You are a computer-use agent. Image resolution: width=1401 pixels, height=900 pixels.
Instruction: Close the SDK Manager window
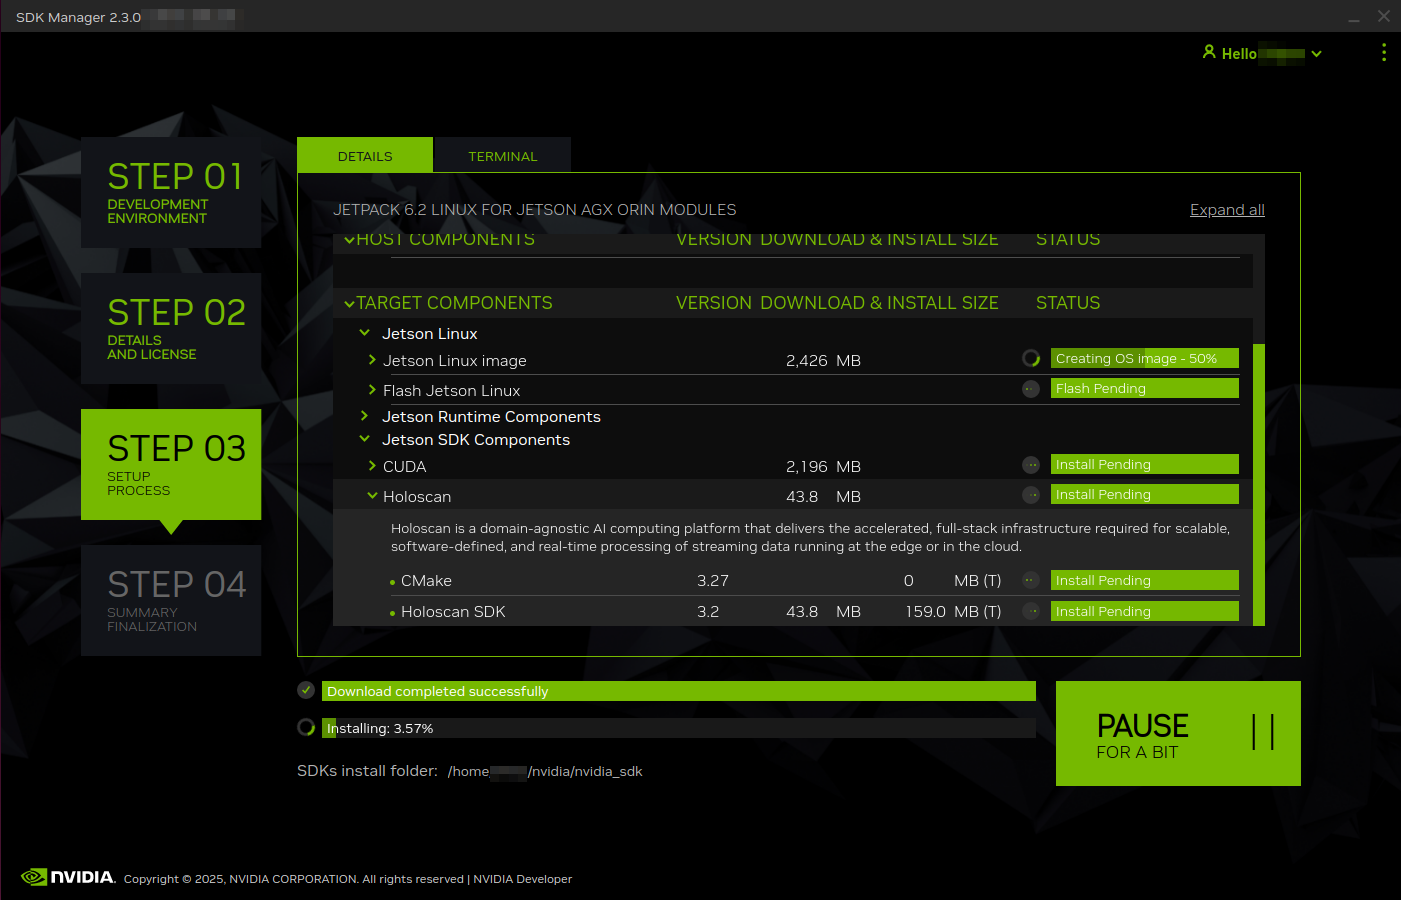pyautogui.click(x=1384, y=16)
